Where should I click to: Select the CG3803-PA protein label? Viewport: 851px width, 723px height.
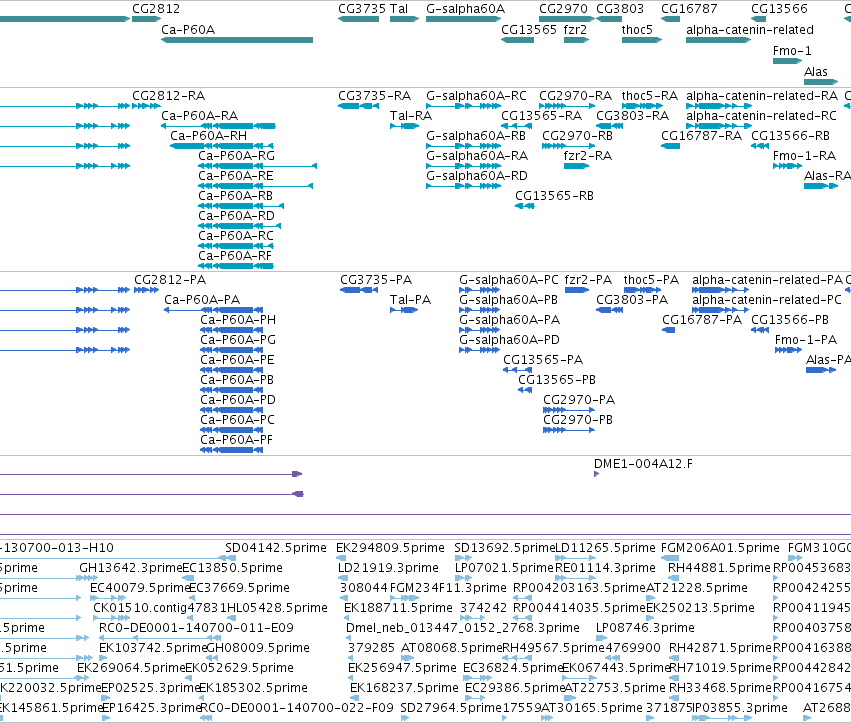632,300
